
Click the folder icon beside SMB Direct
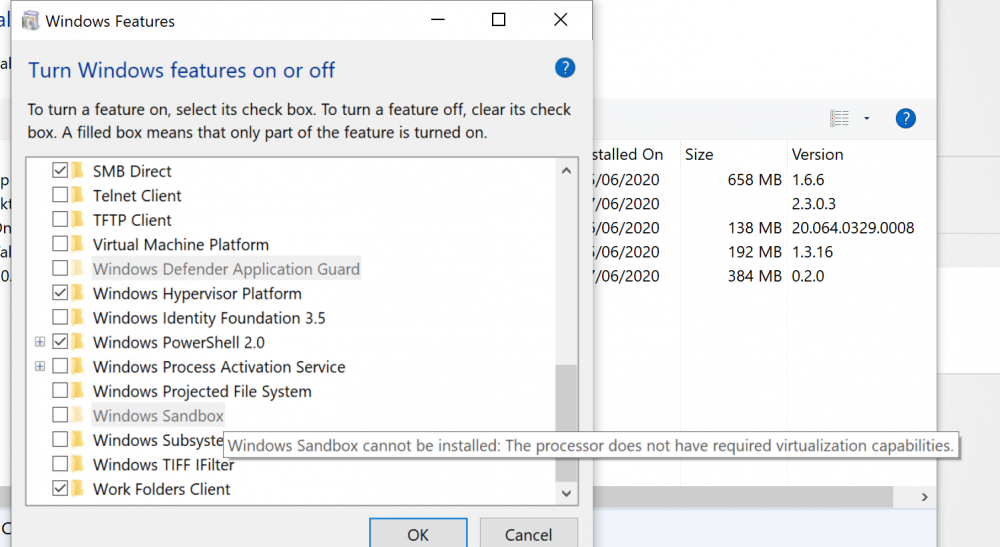pyautogui.click(x=78, y=171)
